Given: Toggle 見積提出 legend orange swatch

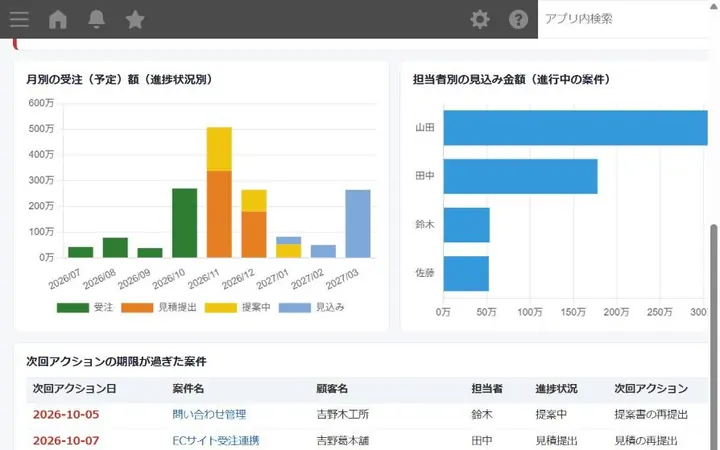Looking at the screenshot, I should coord(137,308).
